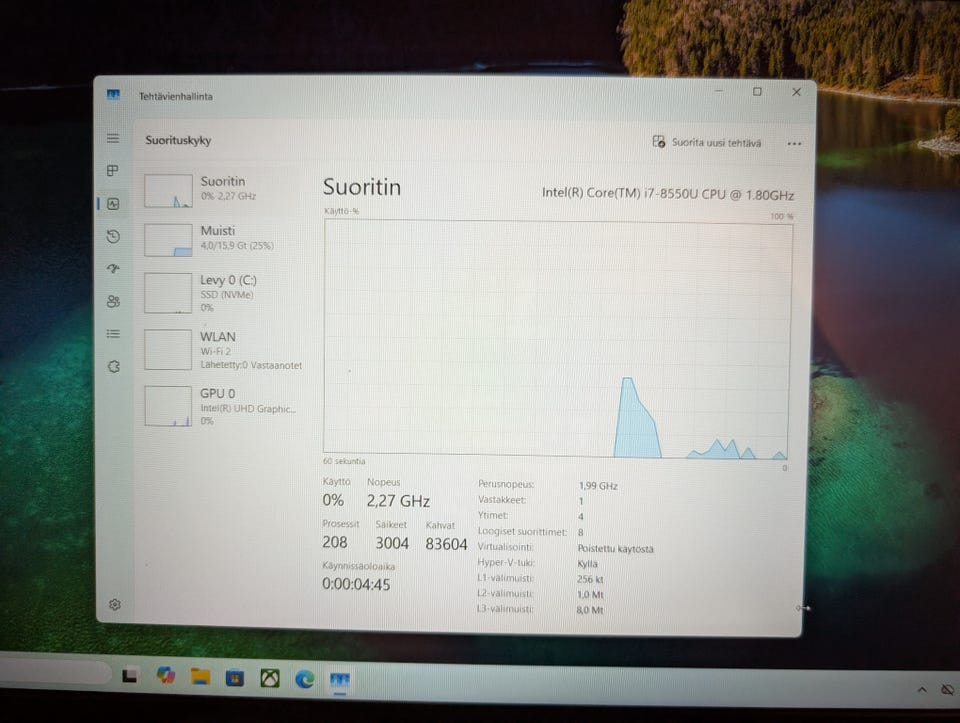This screenshot has height=723, width=960.
Task: Open the Startup apps icon
Action: (x=113, y=268)
